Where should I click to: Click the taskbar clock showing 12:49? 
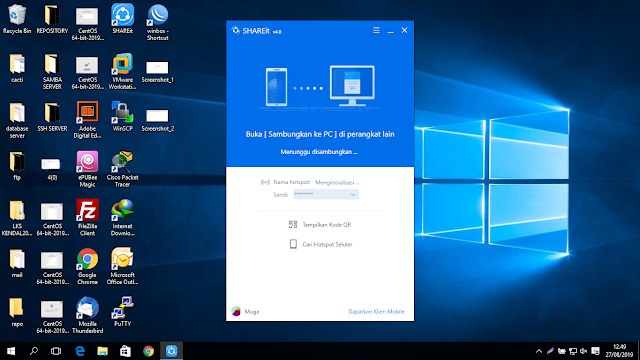tap(619, 351)
